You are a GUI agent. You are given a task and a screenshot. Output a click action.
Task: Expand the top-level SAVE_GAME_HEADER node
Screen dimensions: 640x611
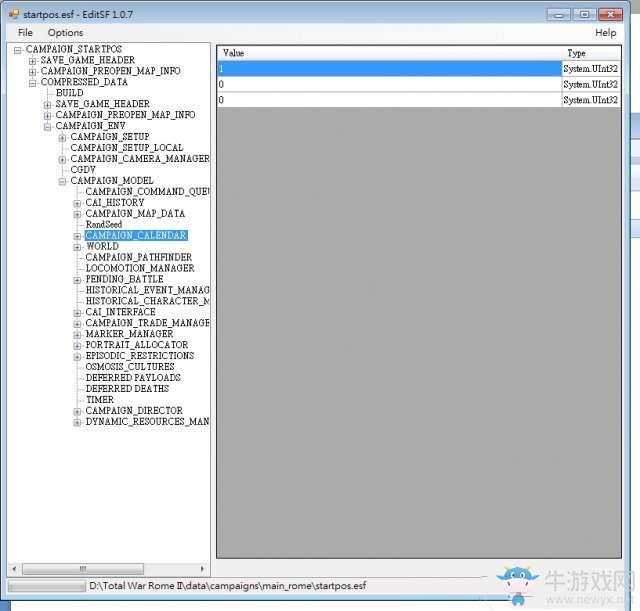coord(32,61)
